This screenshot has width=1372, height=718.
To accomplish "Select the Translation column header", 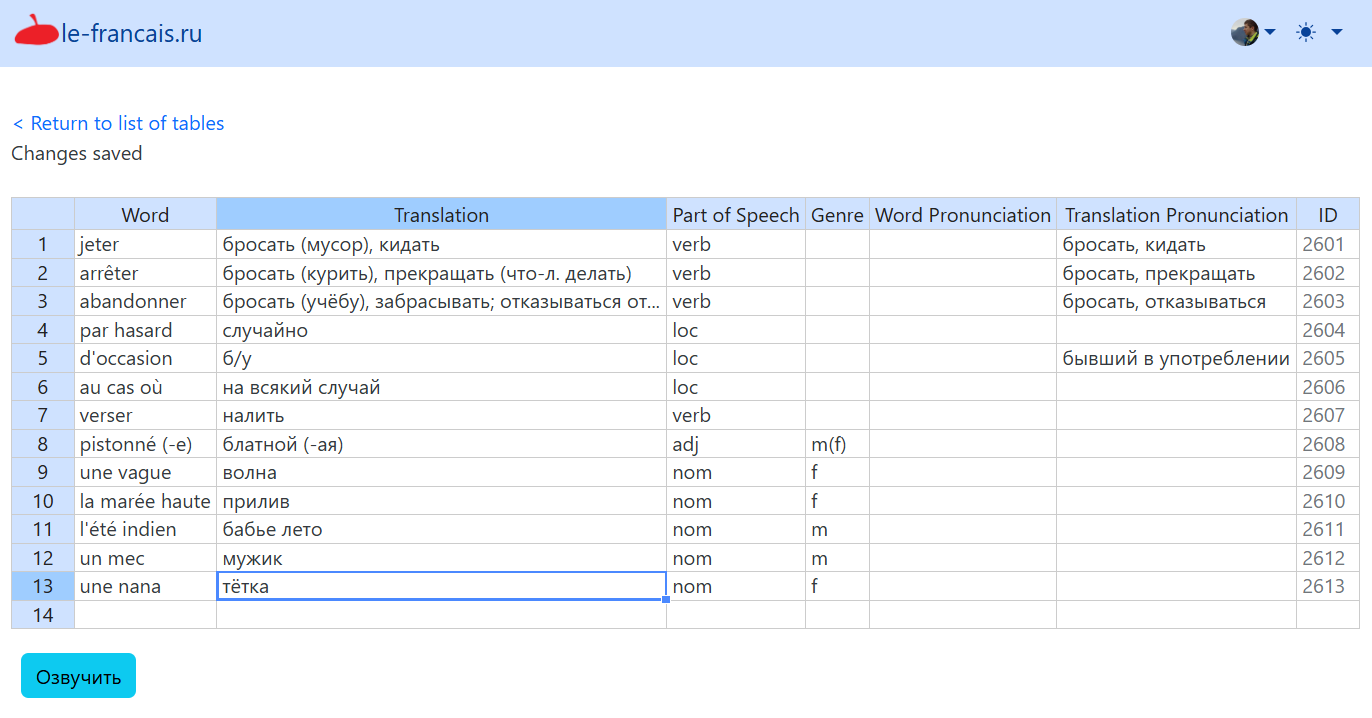I will pos(441,215).
